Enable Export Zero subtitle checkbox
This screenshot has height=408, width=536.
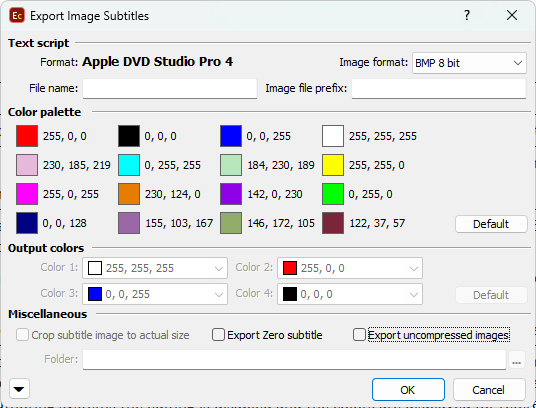pos(218,335)
